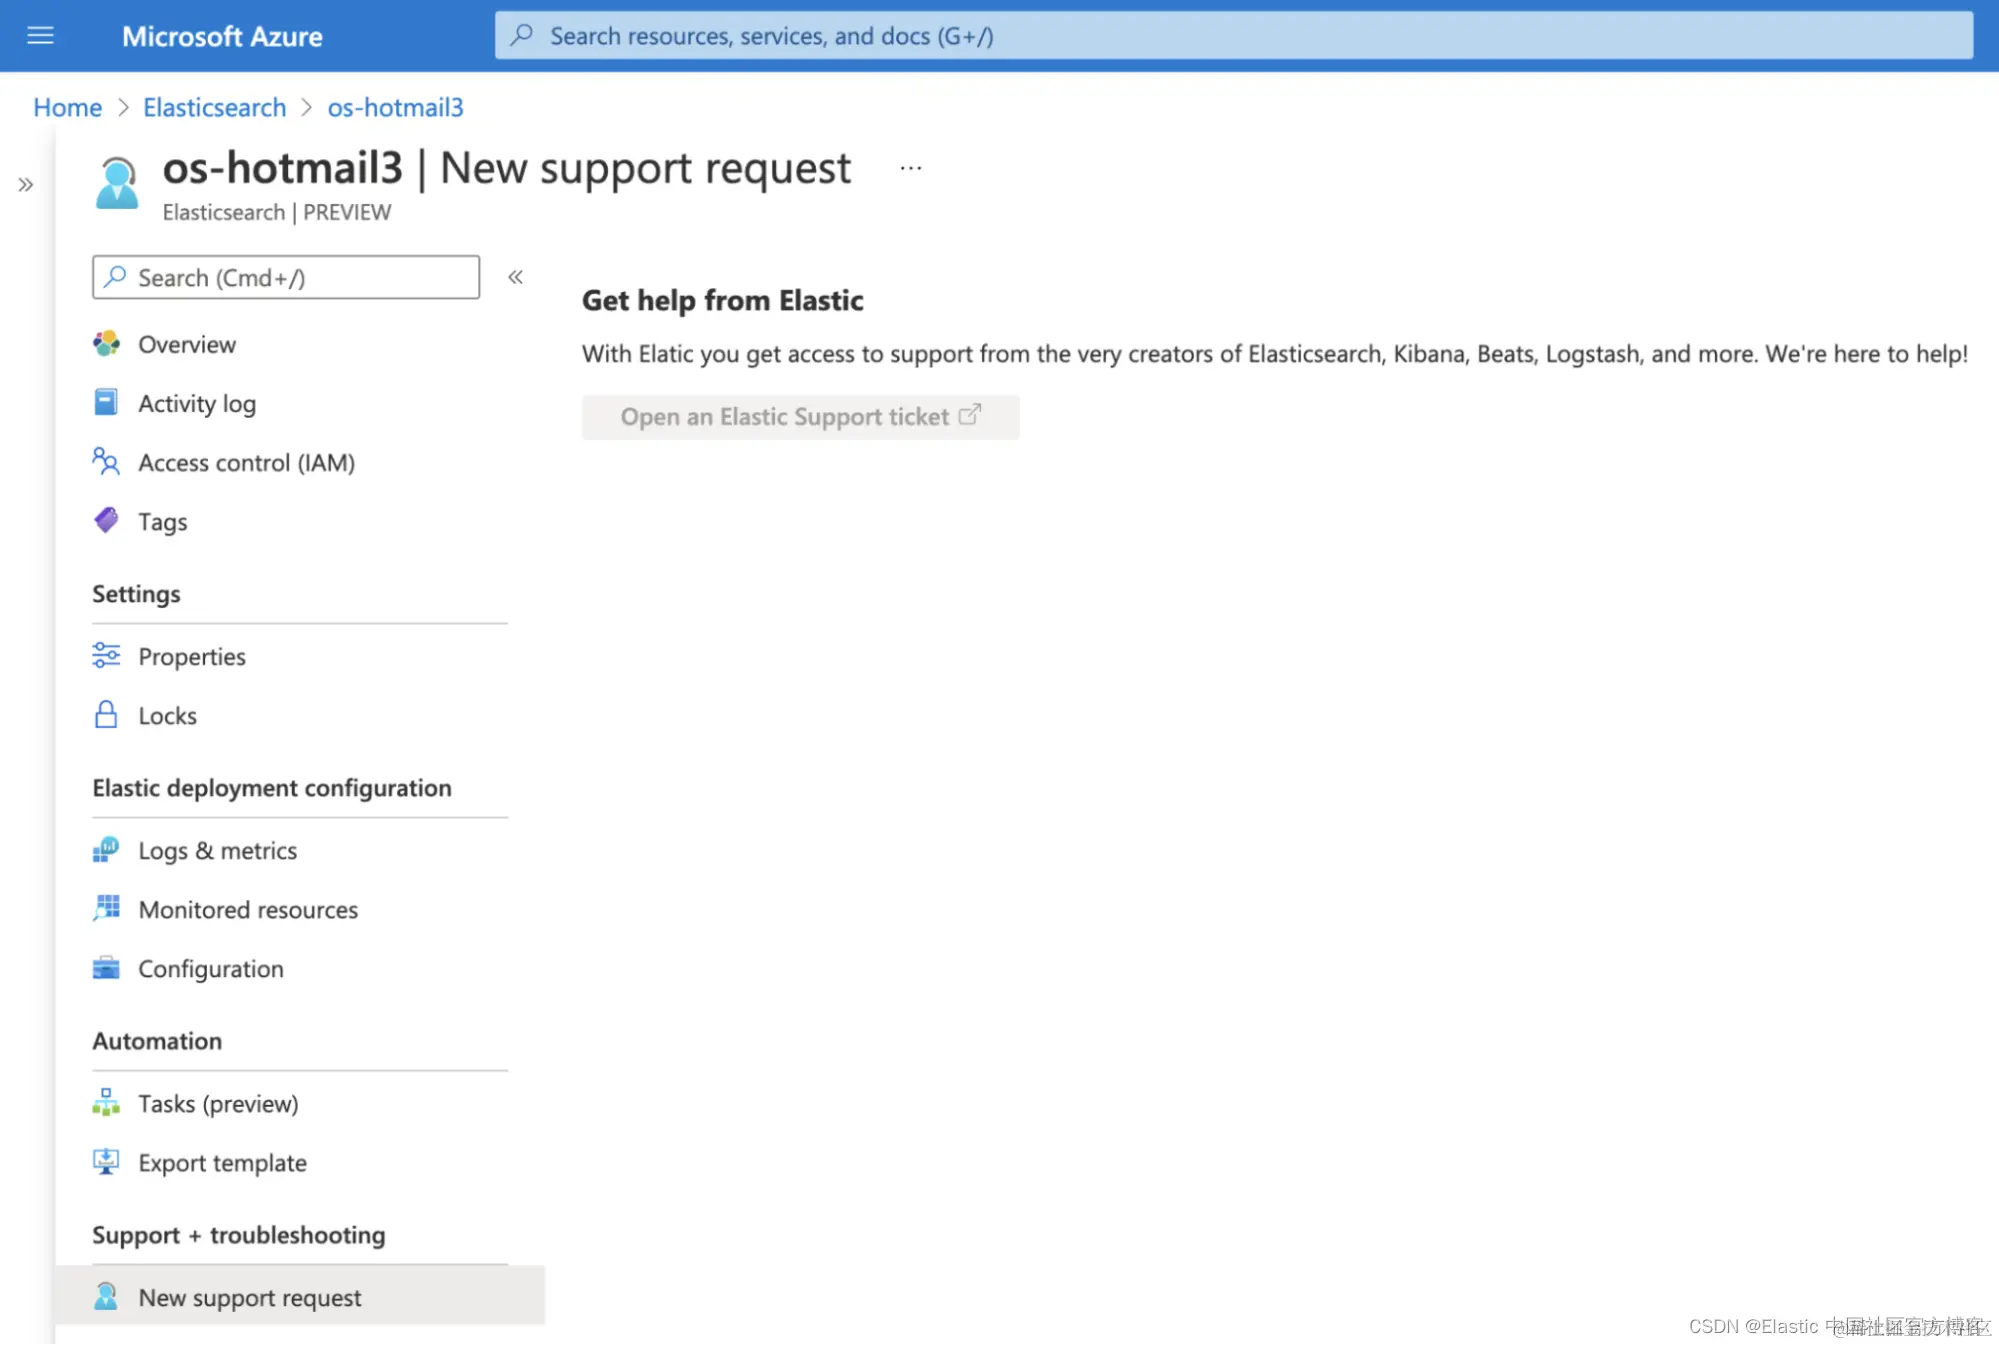Click the Logs & metrics icon
The width and height of the screenshot is (1999, 1345).
click(x=106, y=850)
